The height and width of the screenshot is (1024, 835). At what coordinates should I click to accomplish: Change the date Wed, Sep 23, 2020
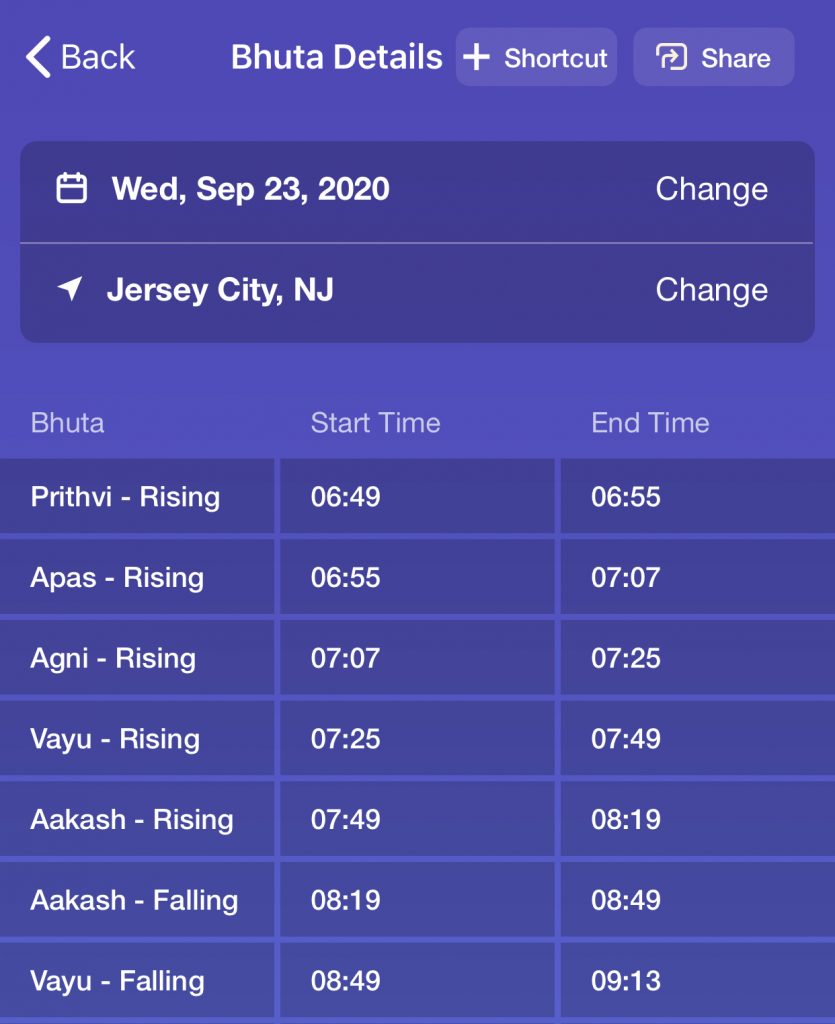click(712, 189)
